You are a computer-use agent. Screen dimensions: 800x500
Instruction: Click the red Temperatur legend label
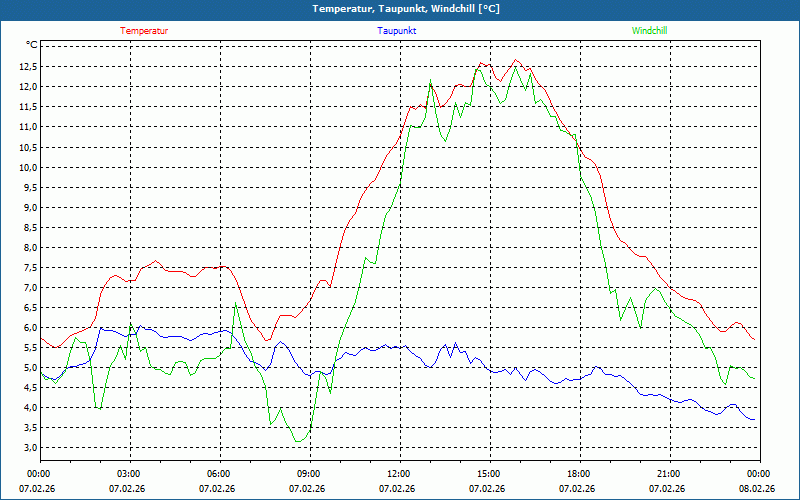(144, 30)
